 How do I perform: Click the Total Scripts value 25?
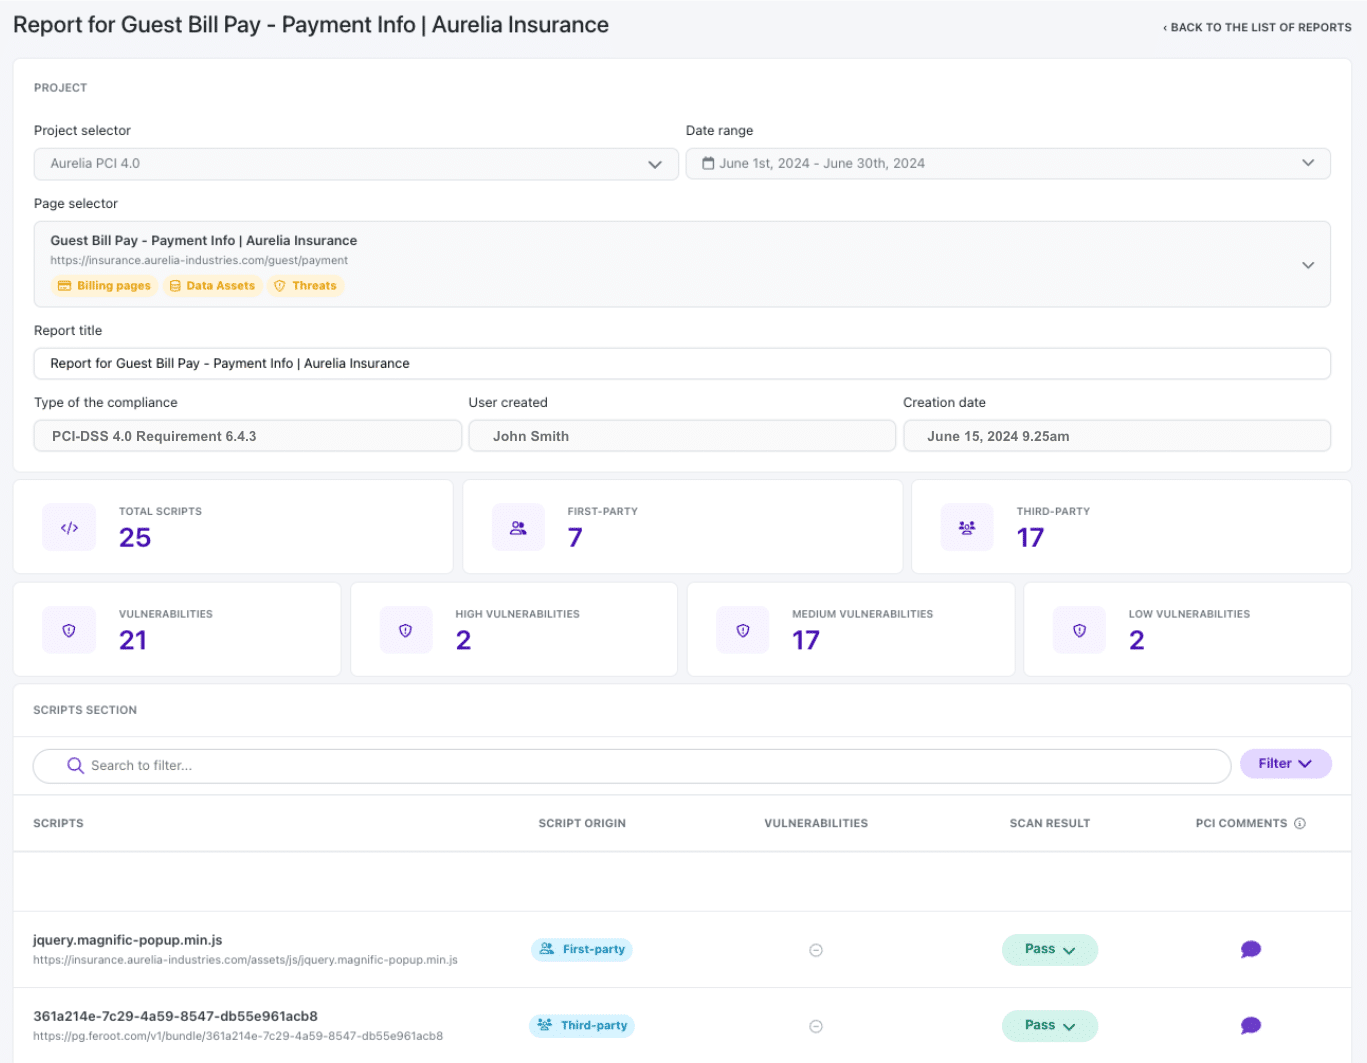135,538
